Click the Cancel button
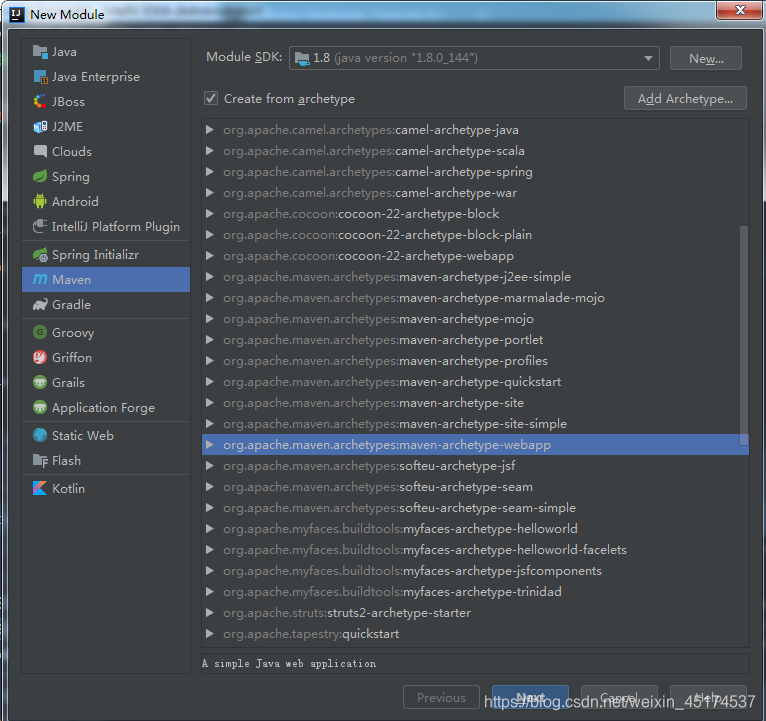 619,697
